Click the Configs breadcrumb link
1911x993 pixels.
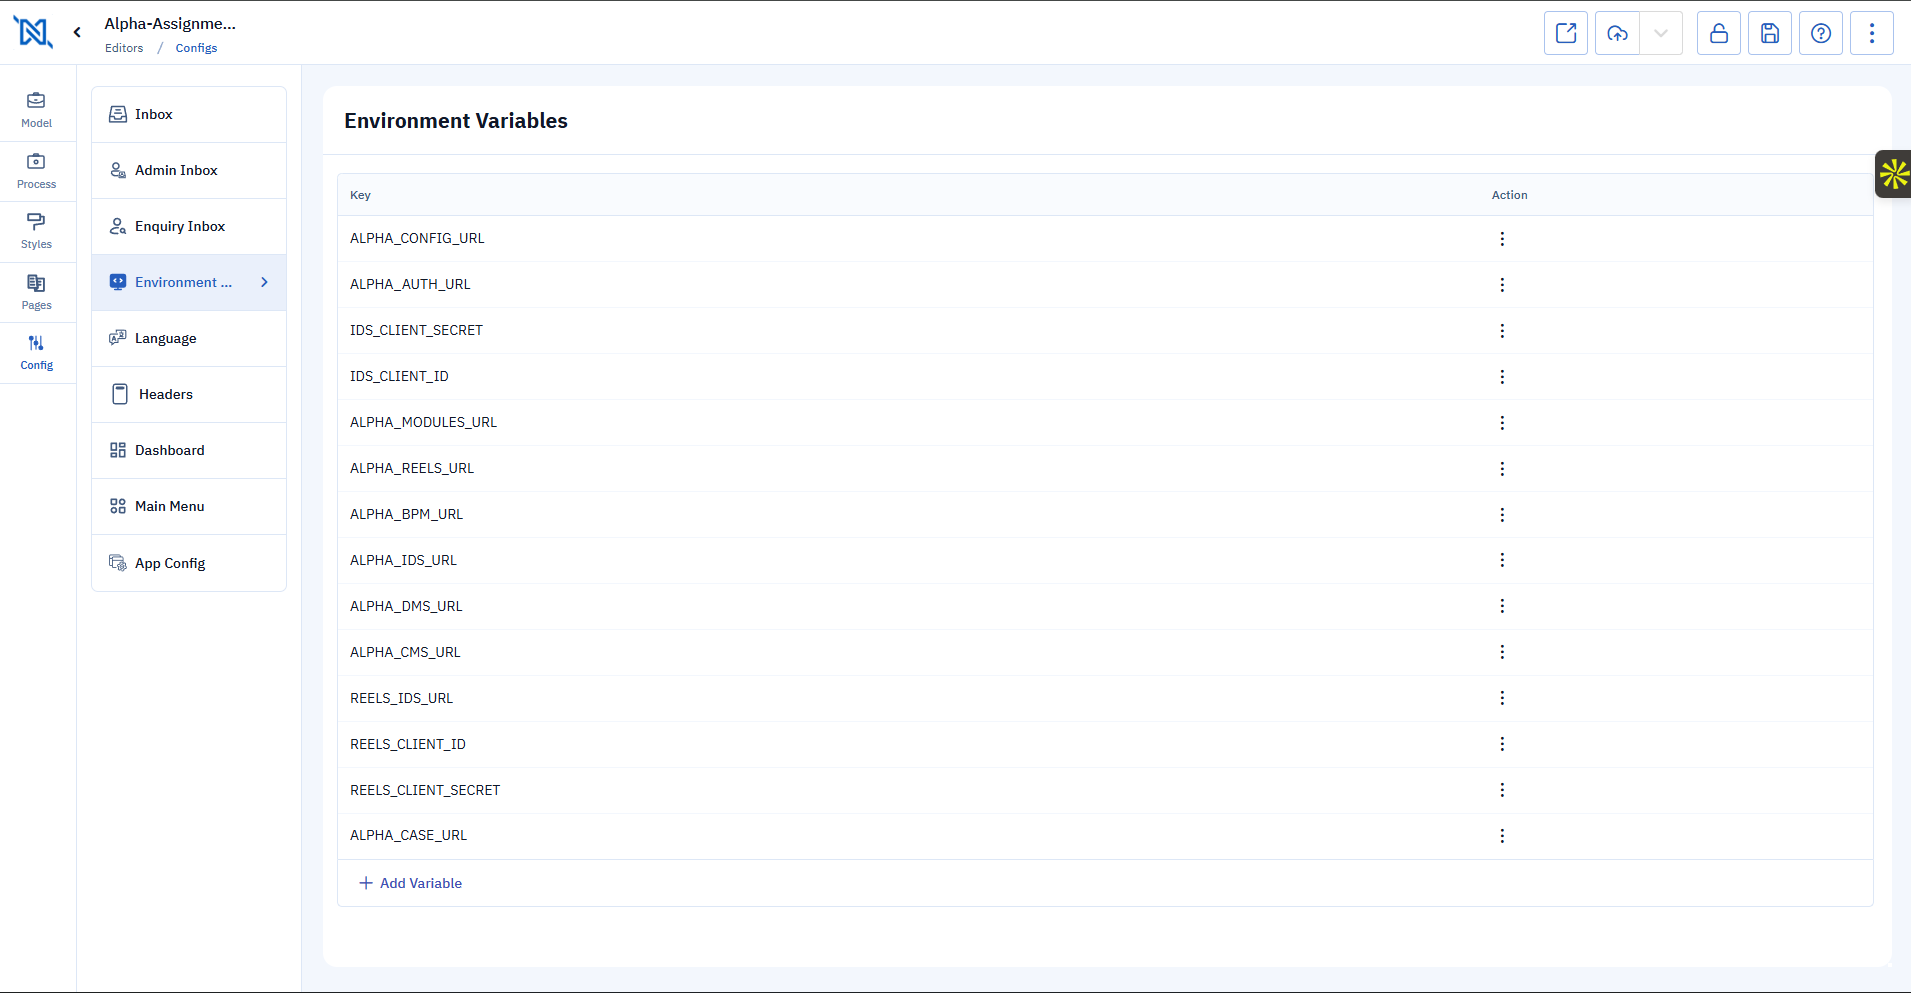[x=196, y=48]
